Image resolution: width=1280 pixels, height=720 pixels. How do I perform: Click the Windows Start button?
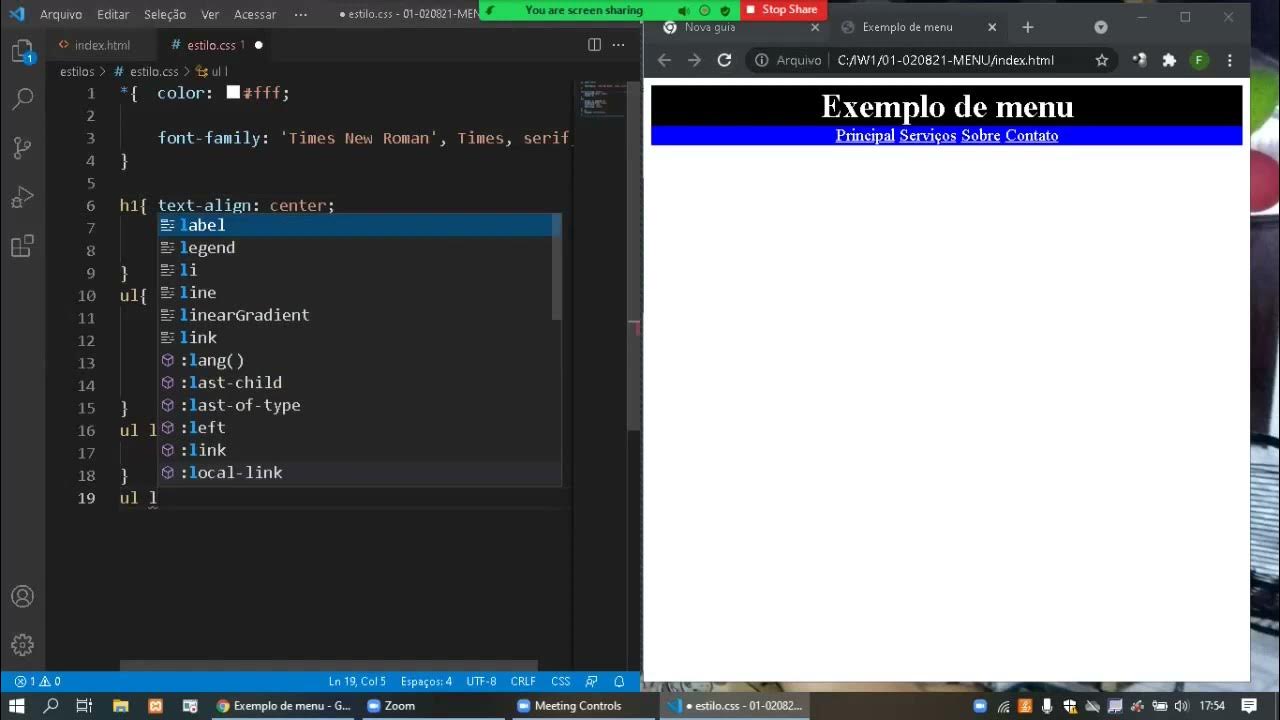(x=17, y=706)
